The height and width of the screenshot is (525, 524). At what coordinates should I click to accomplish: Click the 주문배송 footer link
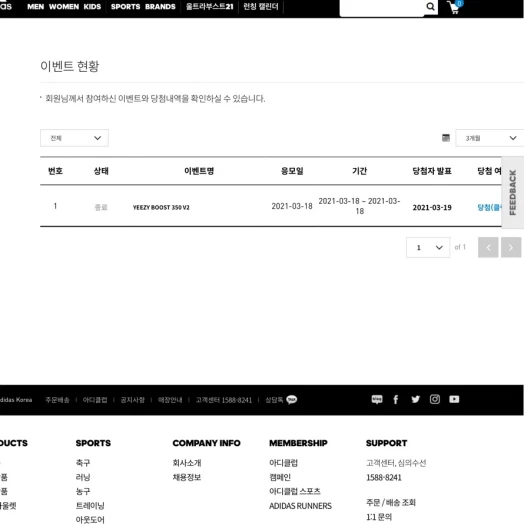tap(57, 400)
